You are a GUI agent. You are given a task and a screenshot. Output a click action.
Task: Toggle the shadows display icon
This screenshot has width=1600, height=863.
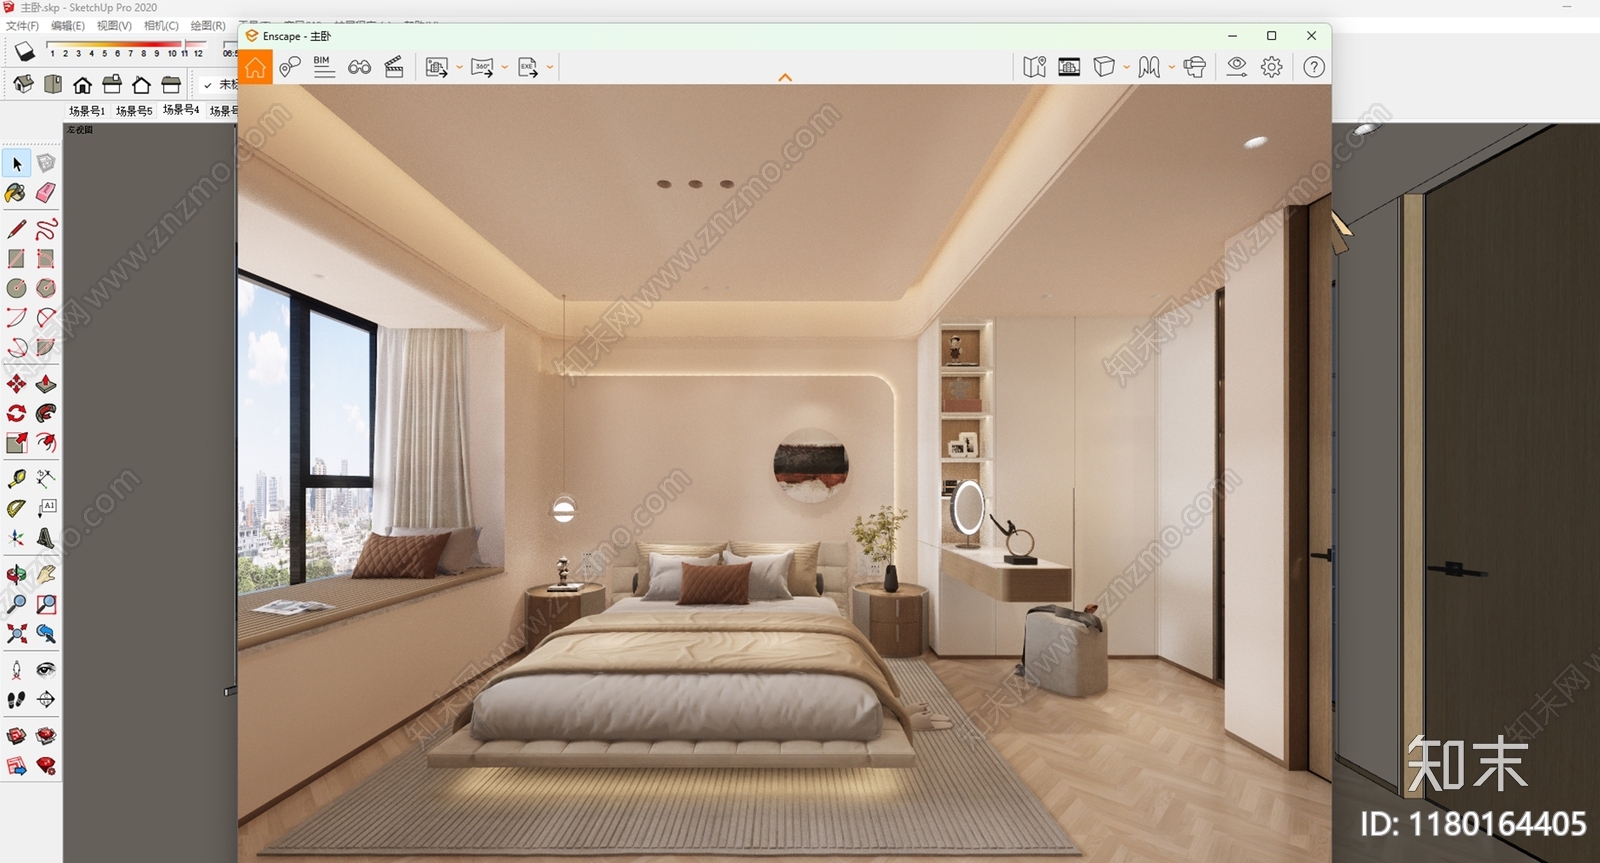pos(23,51)
